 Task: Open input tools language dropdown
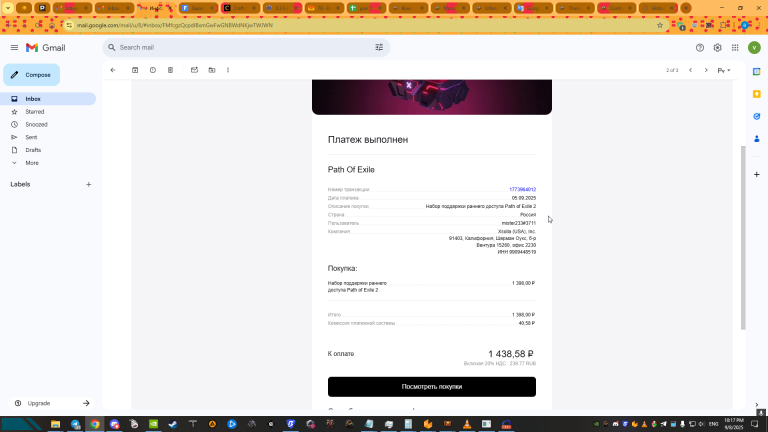(x=724, y=71)
